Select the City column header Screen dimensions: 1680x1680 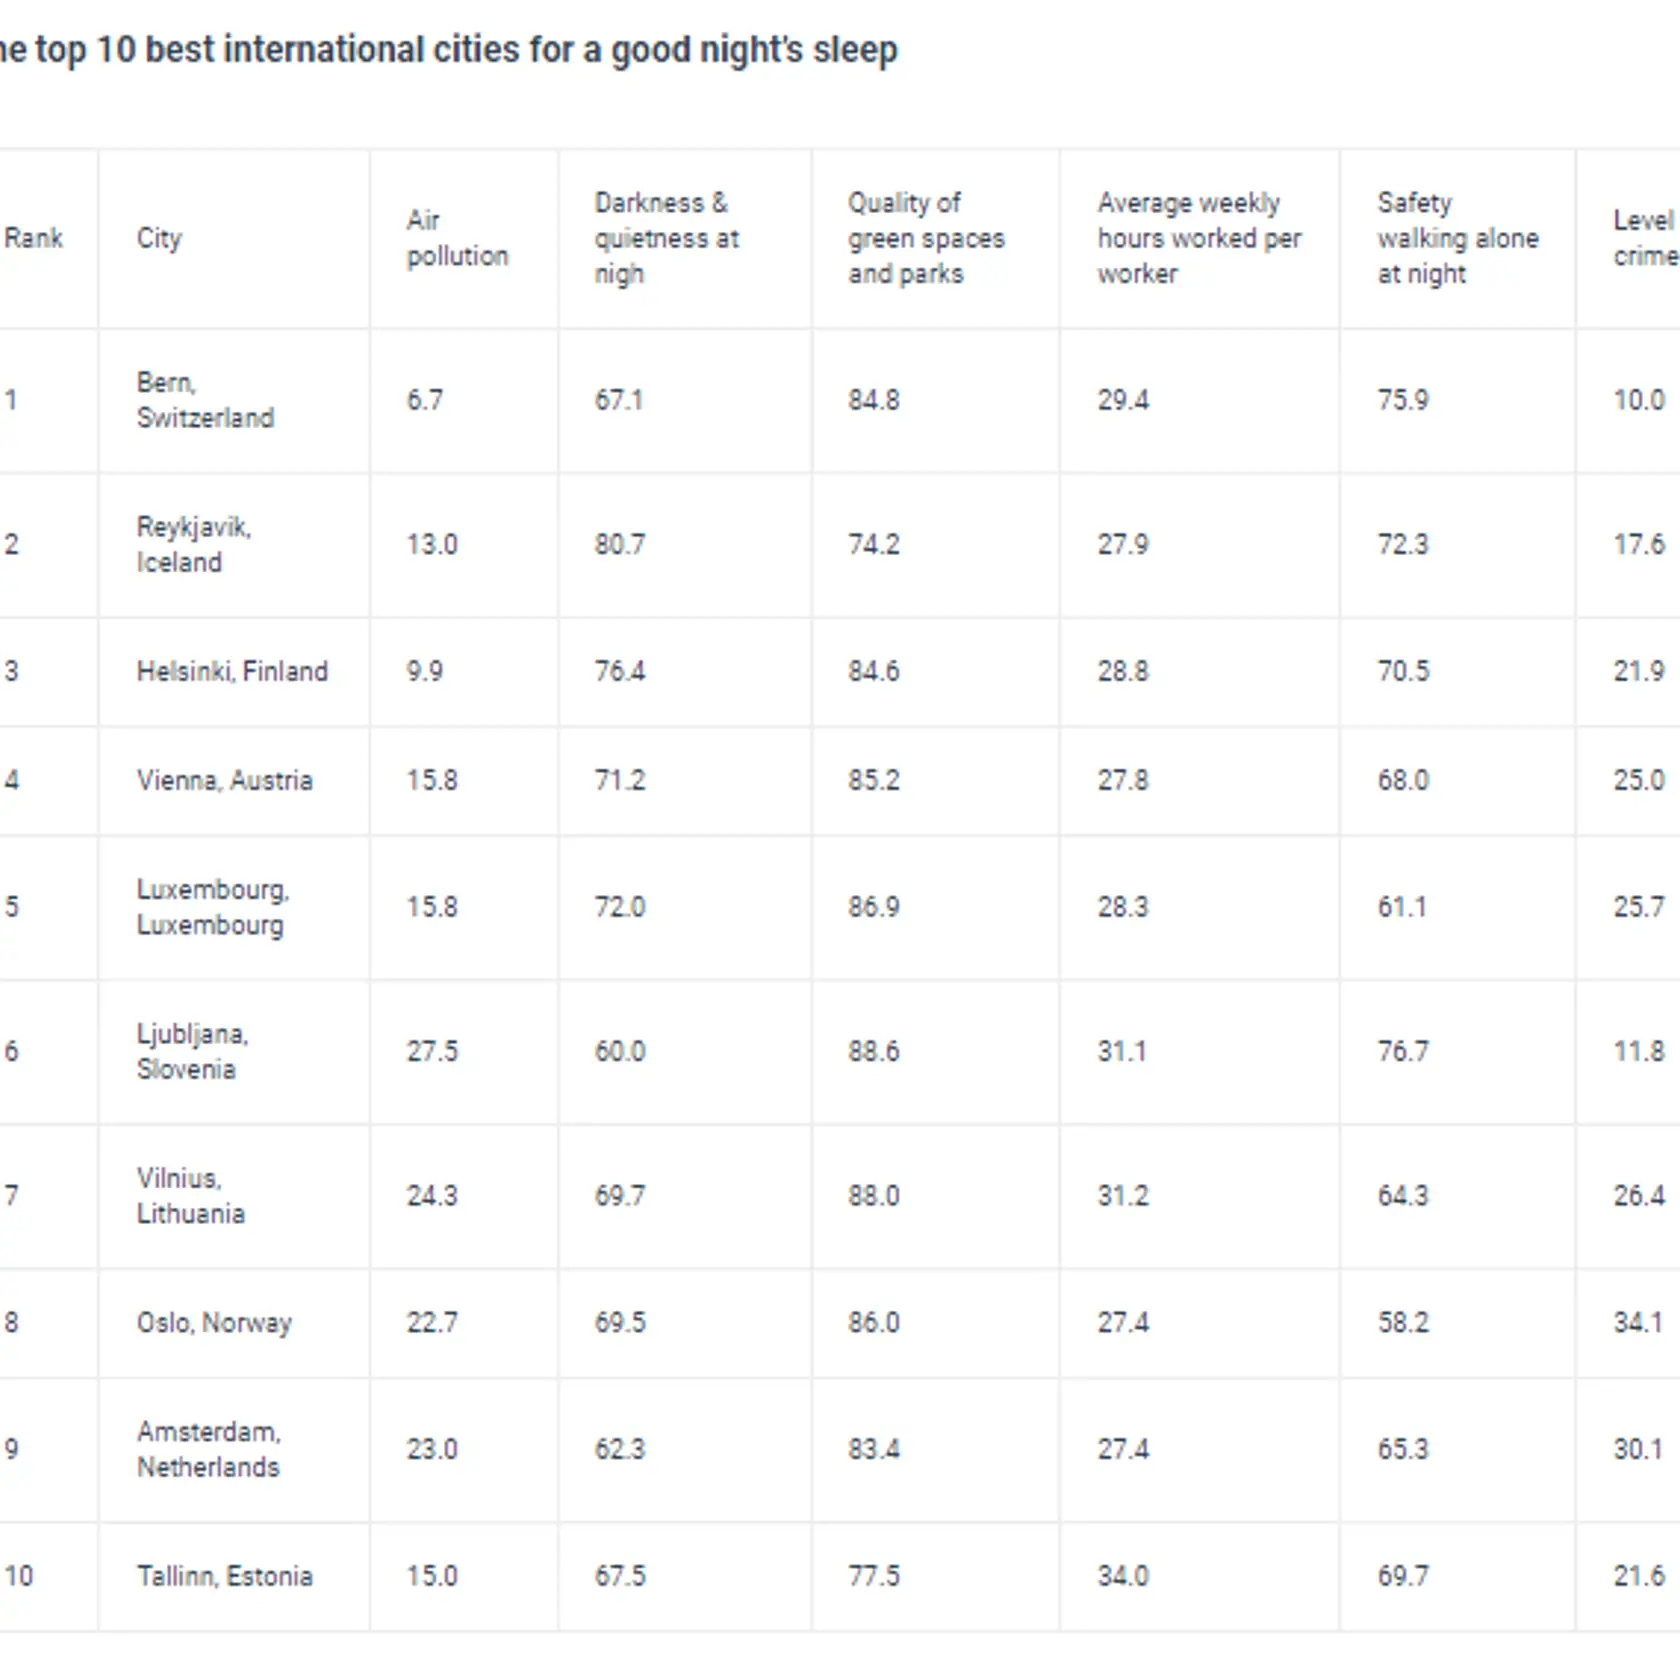(x=159, y=238)
